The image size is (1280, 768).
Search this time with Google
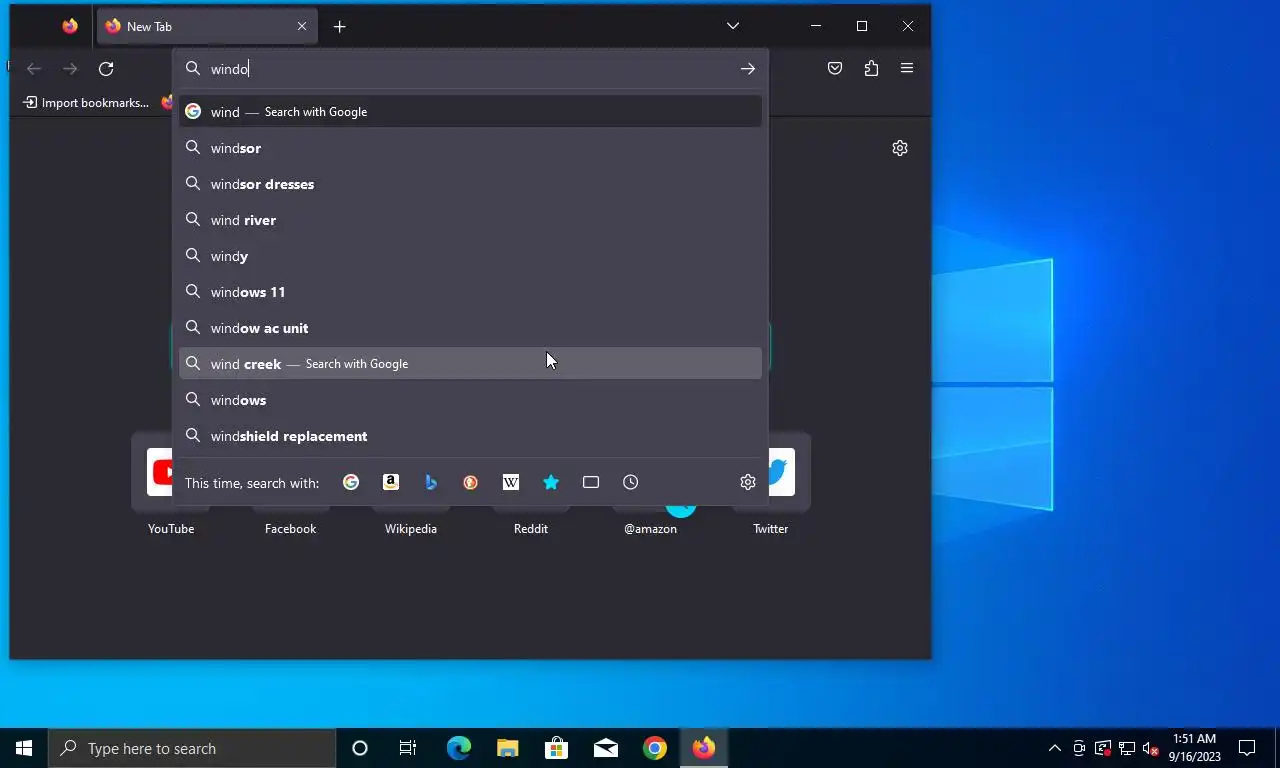pyautogui.click(x=351, y=482)
